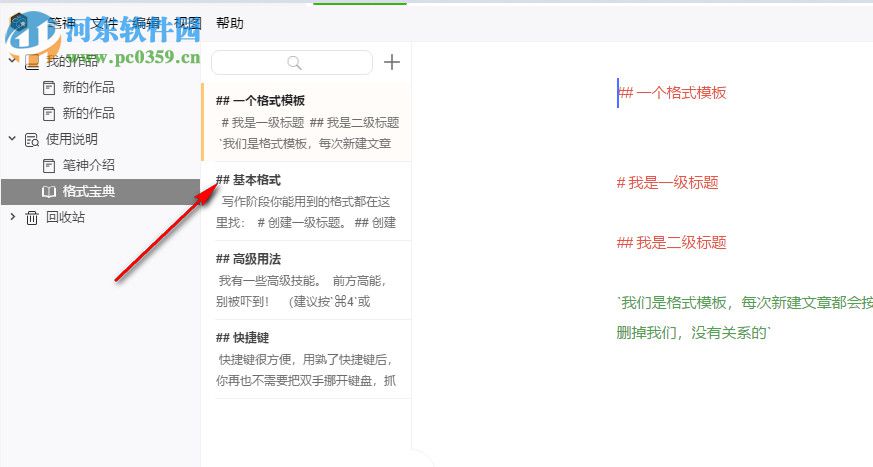Click editor line ## 我是二级标题
The image size is (873, 467).
[671, 243]
